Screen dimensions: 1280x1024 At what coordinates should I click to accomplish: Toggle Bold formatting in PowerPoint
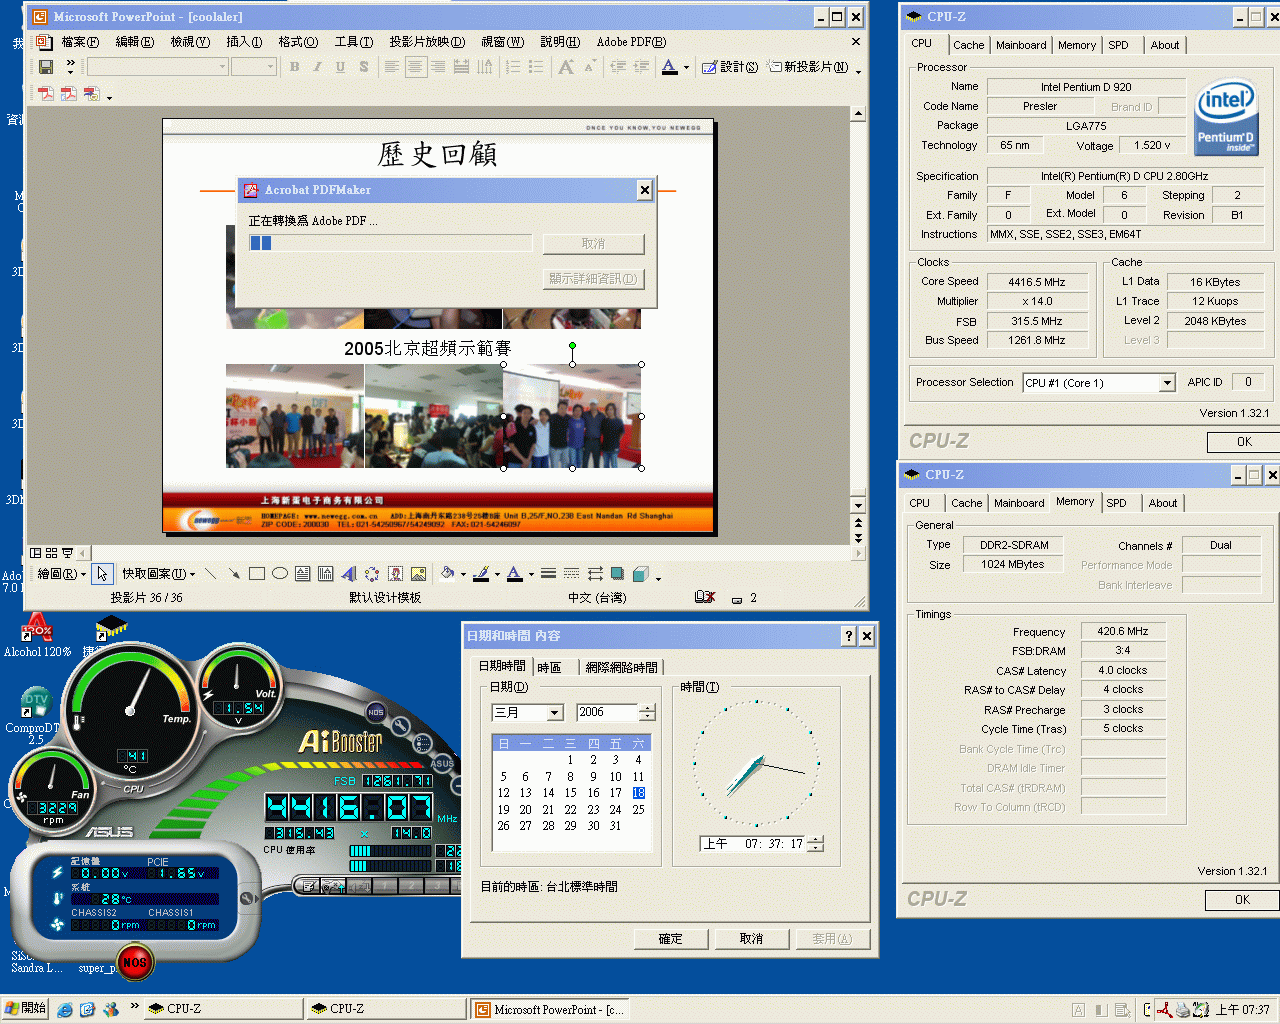click(x=294, y=67)
